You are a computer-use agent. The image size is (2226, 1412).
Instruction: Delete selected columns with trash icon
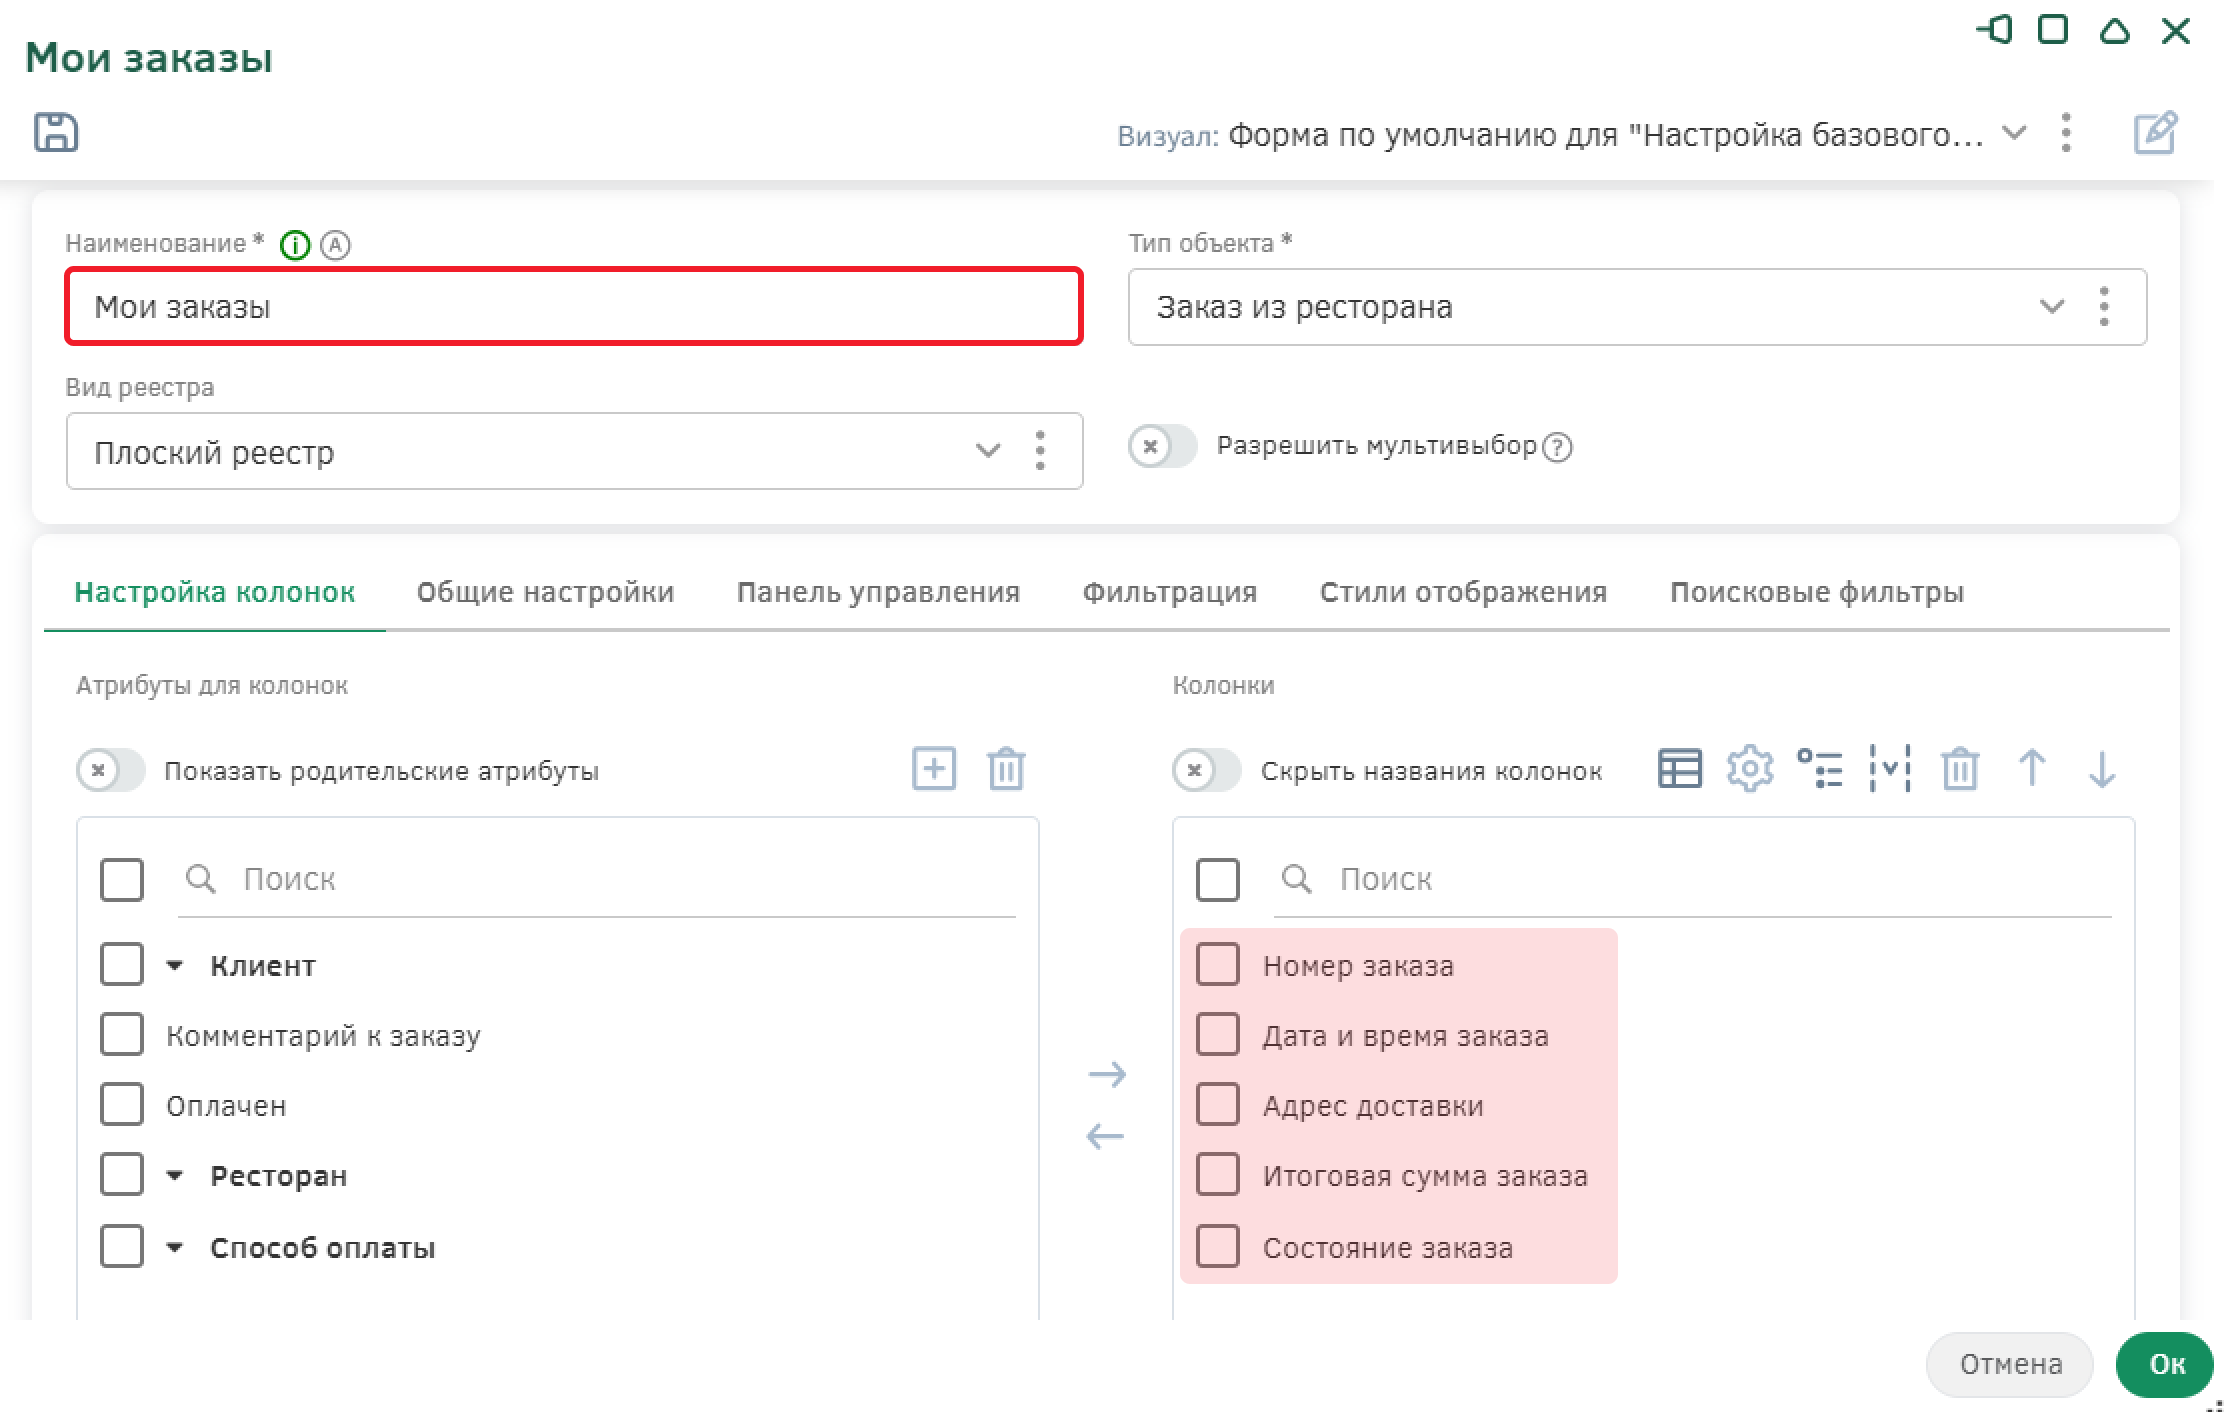point(1960,769)
